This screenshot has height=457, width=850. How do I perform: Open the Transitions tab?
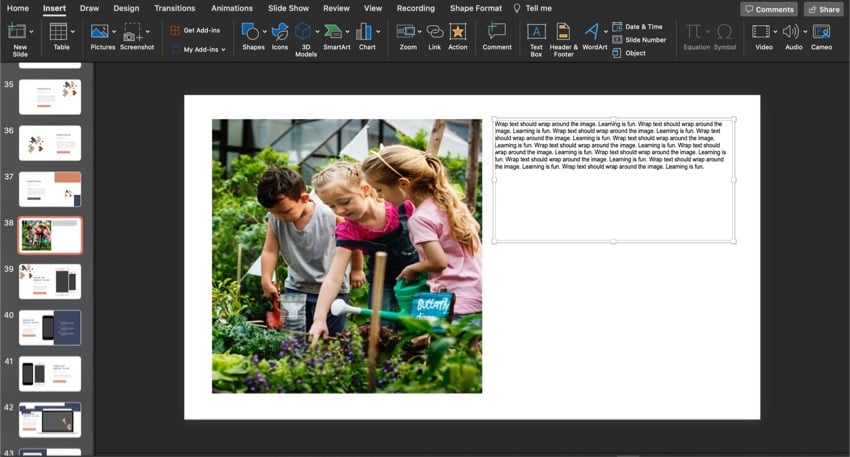tap(175, 8)
